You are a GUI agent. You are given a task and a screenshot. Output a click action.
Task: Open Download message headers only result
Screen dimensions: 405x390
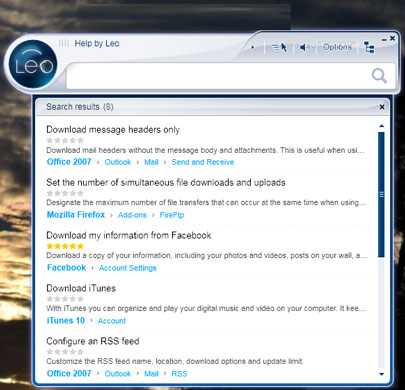coord(113,130)
